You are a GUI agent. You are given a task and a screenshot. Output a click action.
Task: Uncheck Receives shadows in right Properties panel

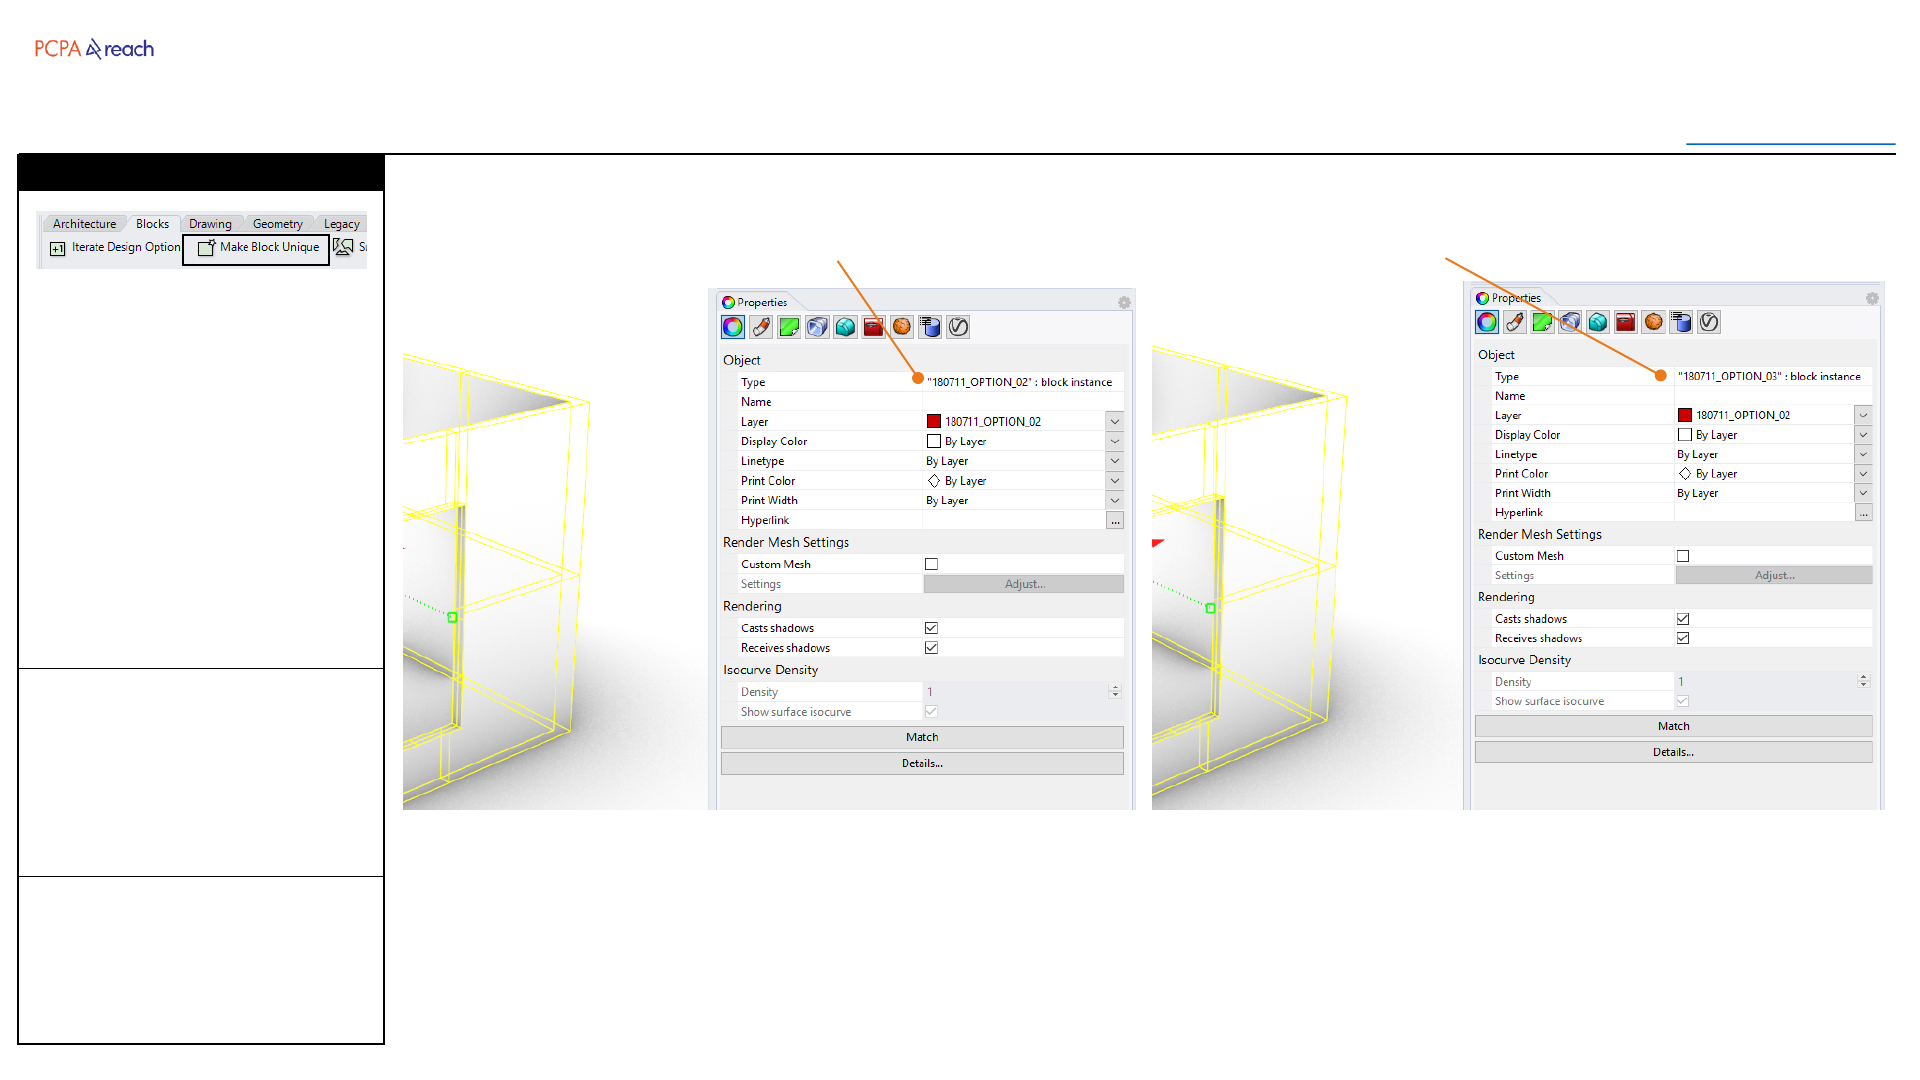tap(1683, 638)
